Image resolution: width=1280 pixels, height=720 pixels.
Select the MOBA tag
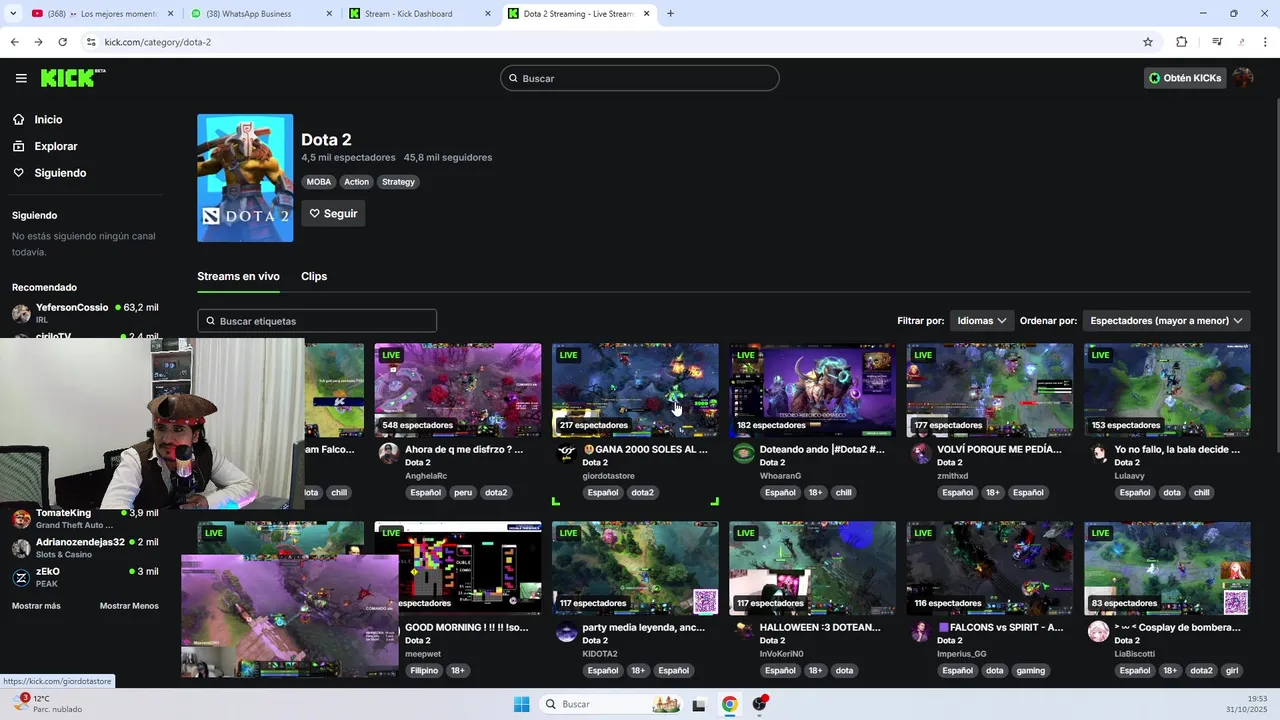point(319,182)
